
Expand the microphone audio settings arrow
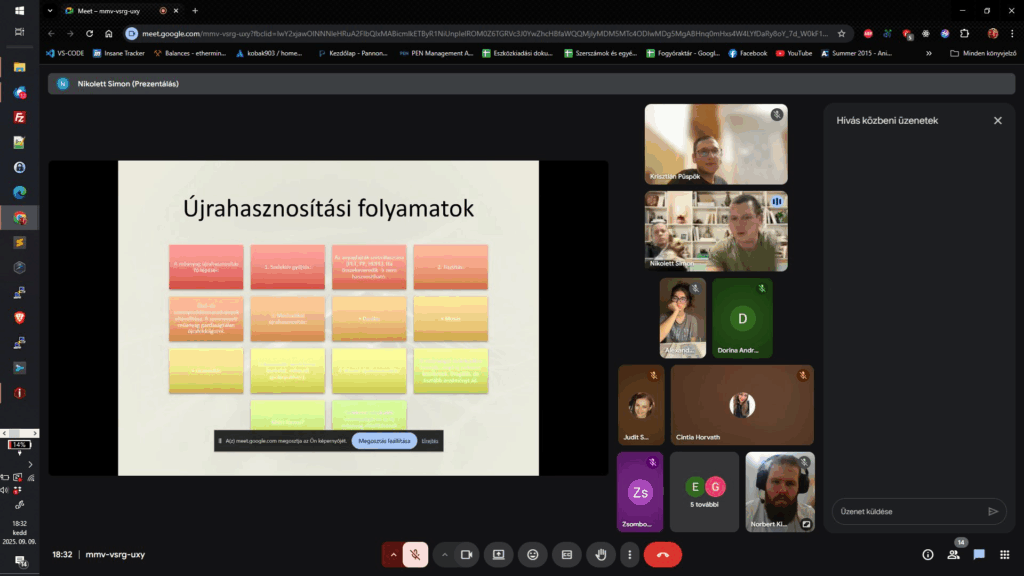coord(392,554)
